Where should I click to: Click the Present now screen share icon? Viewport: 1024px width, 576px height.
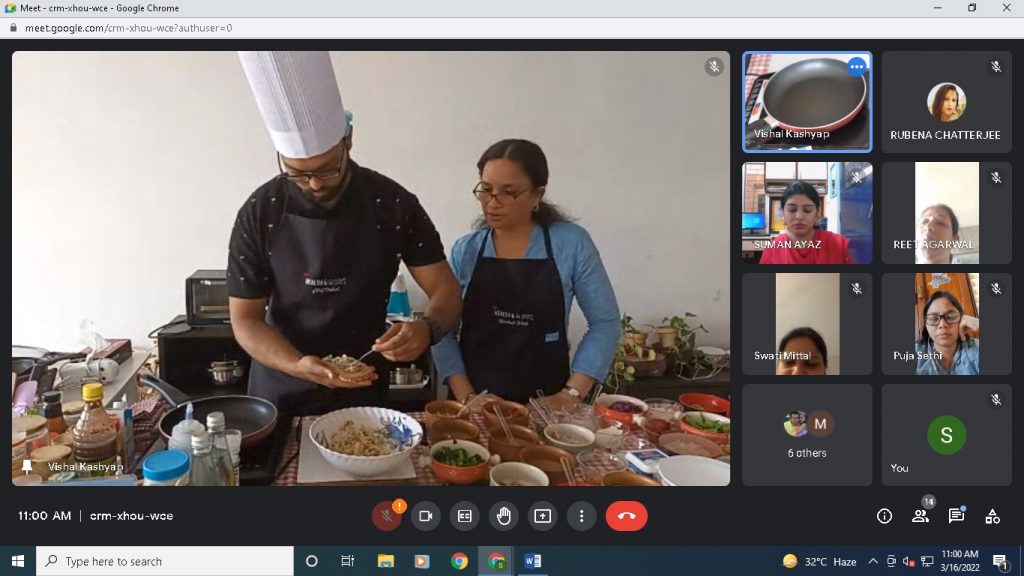coord(542,516)
